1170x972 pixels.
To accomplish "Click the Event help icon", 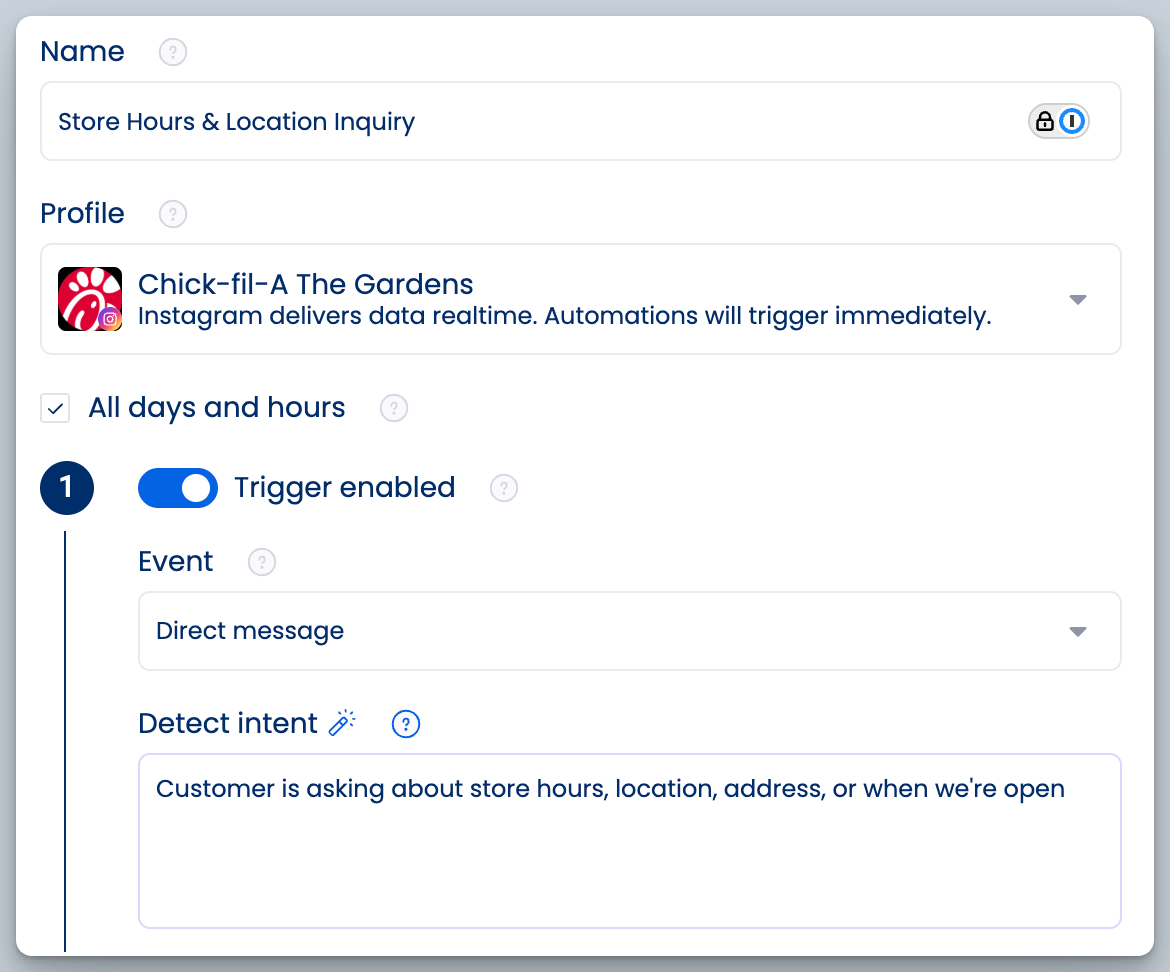I will click(x=261, y=562).
